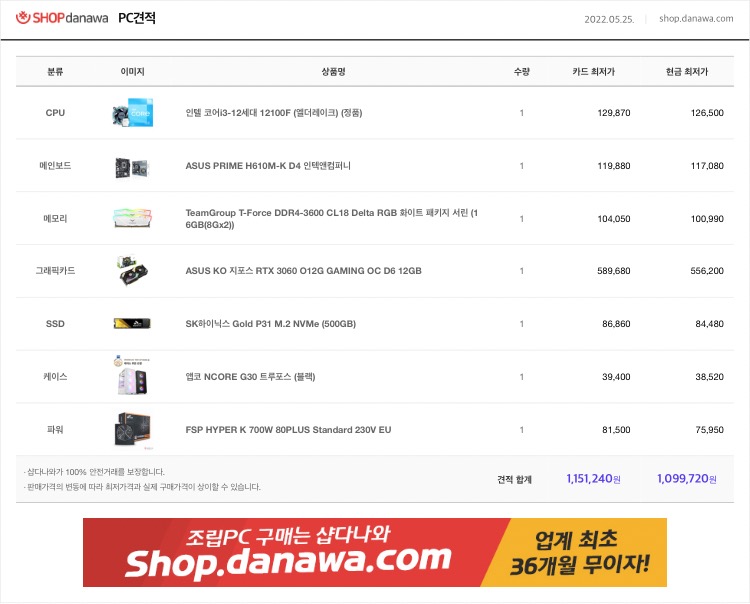
Task: Click SK hynix Gold P31 M.2 NVMe name
Action: coord(271,324)
